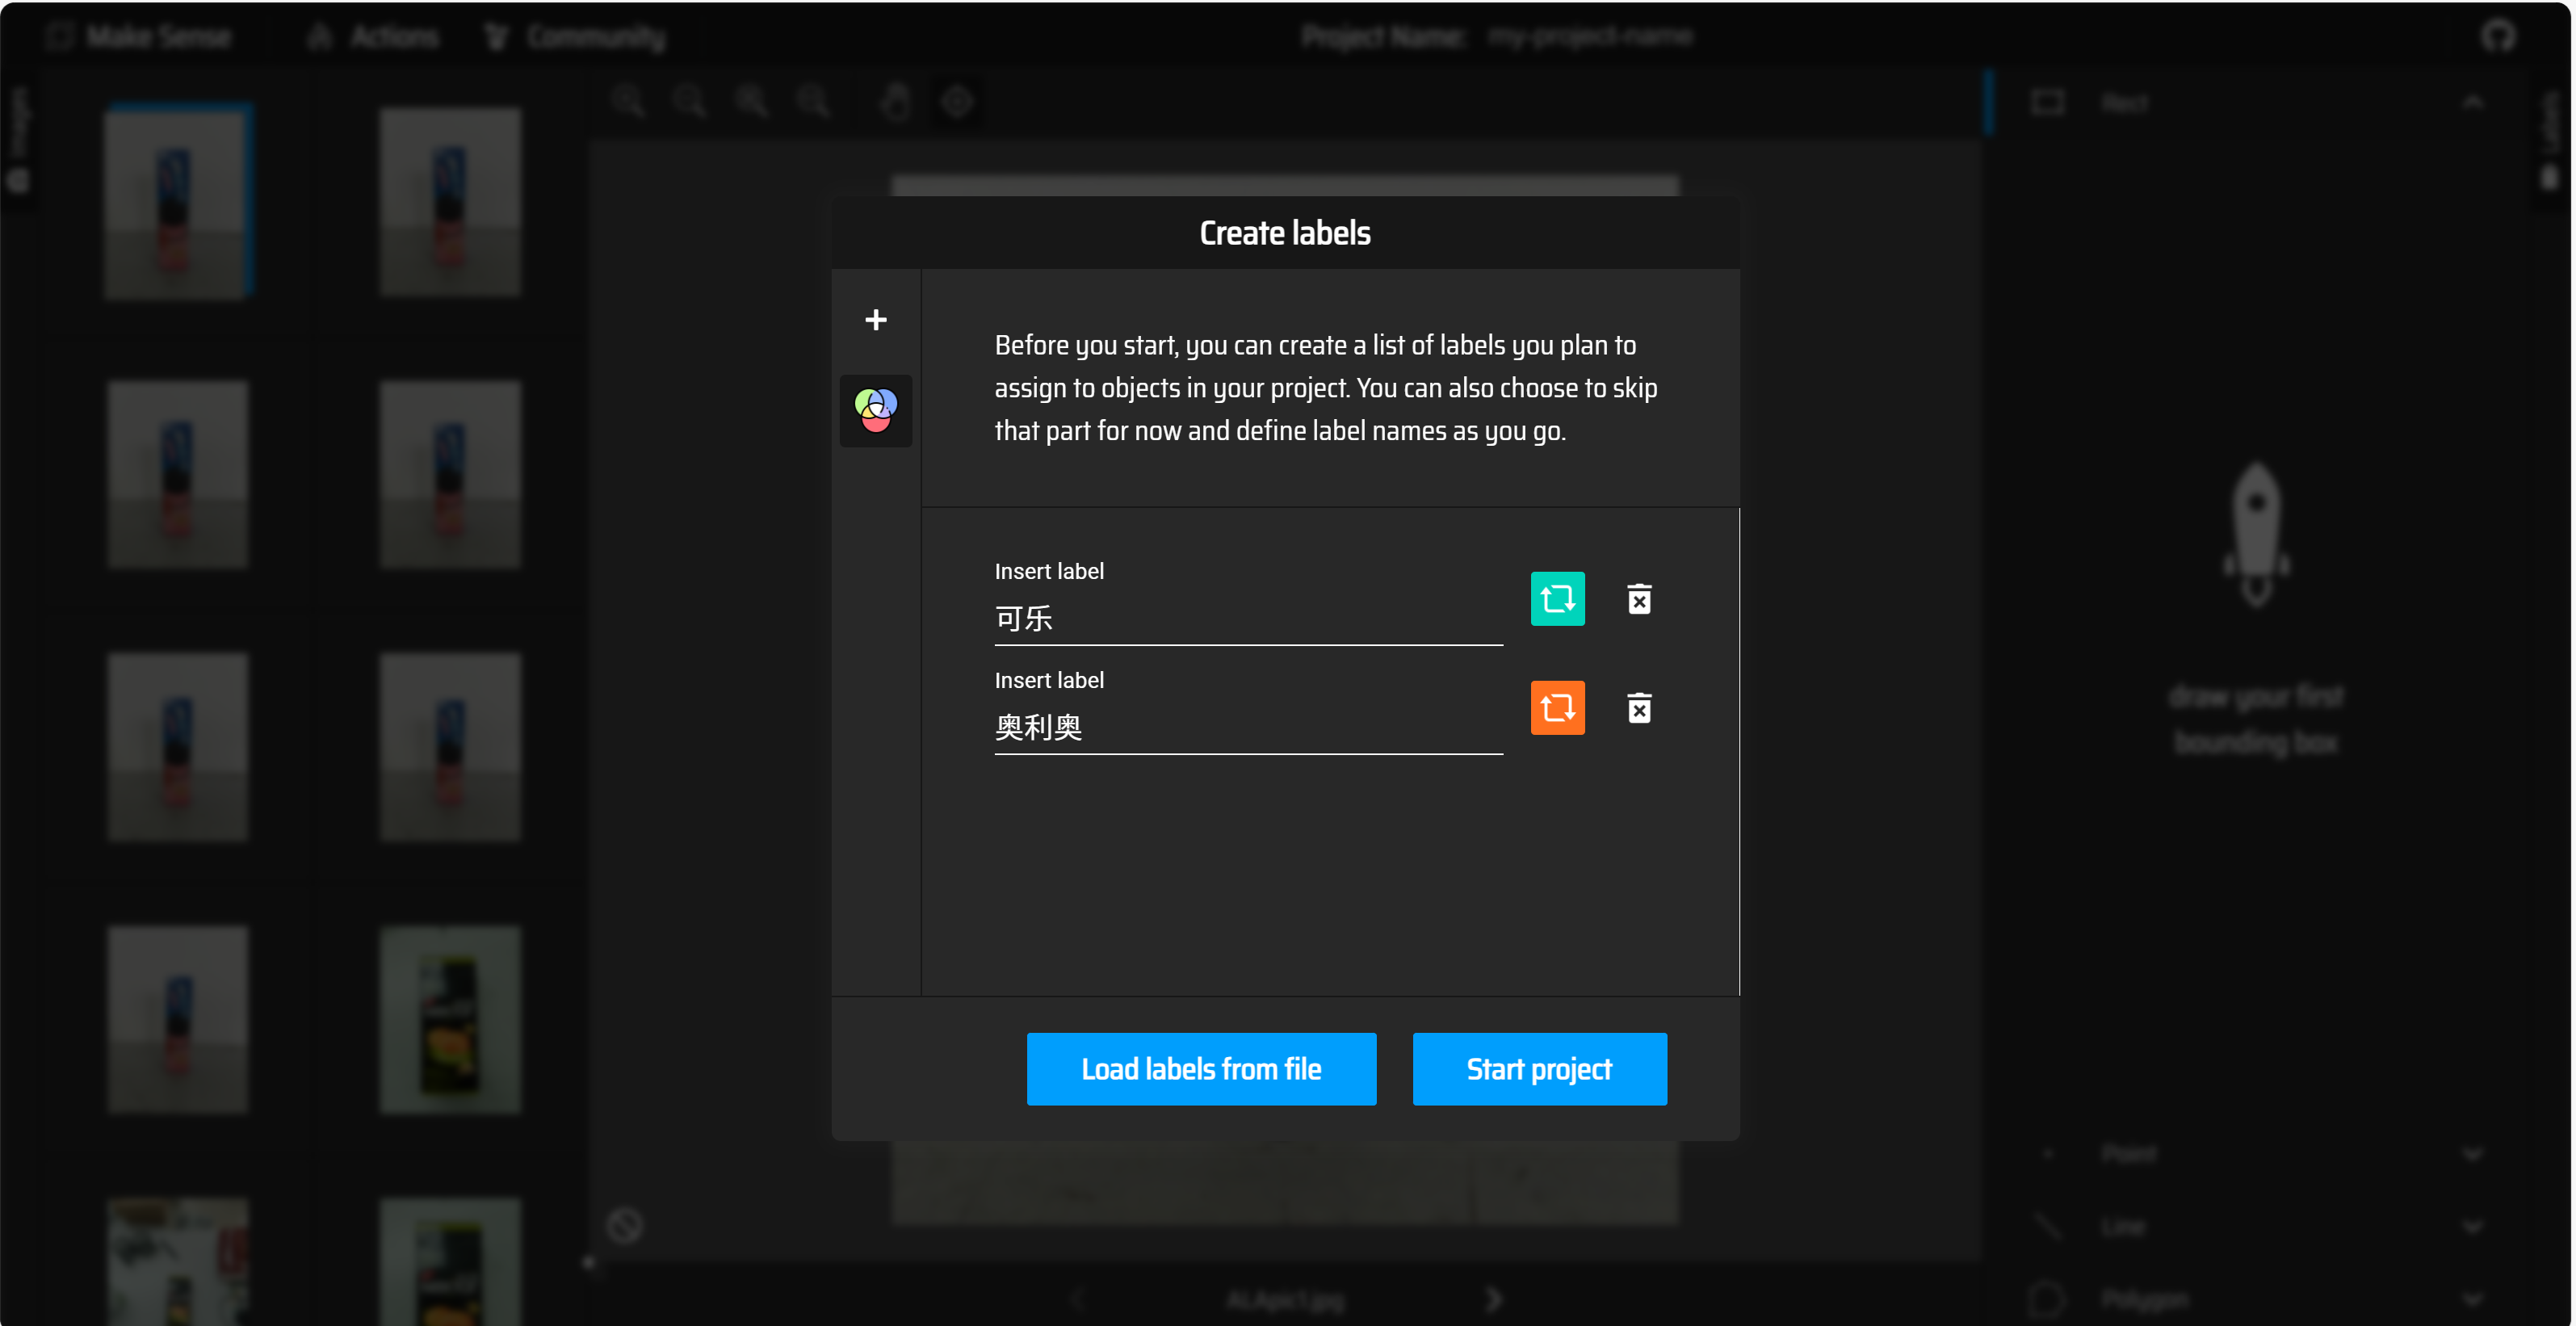
Task: Go to the previous image arrow
Action: [x=1076, y=1299]
